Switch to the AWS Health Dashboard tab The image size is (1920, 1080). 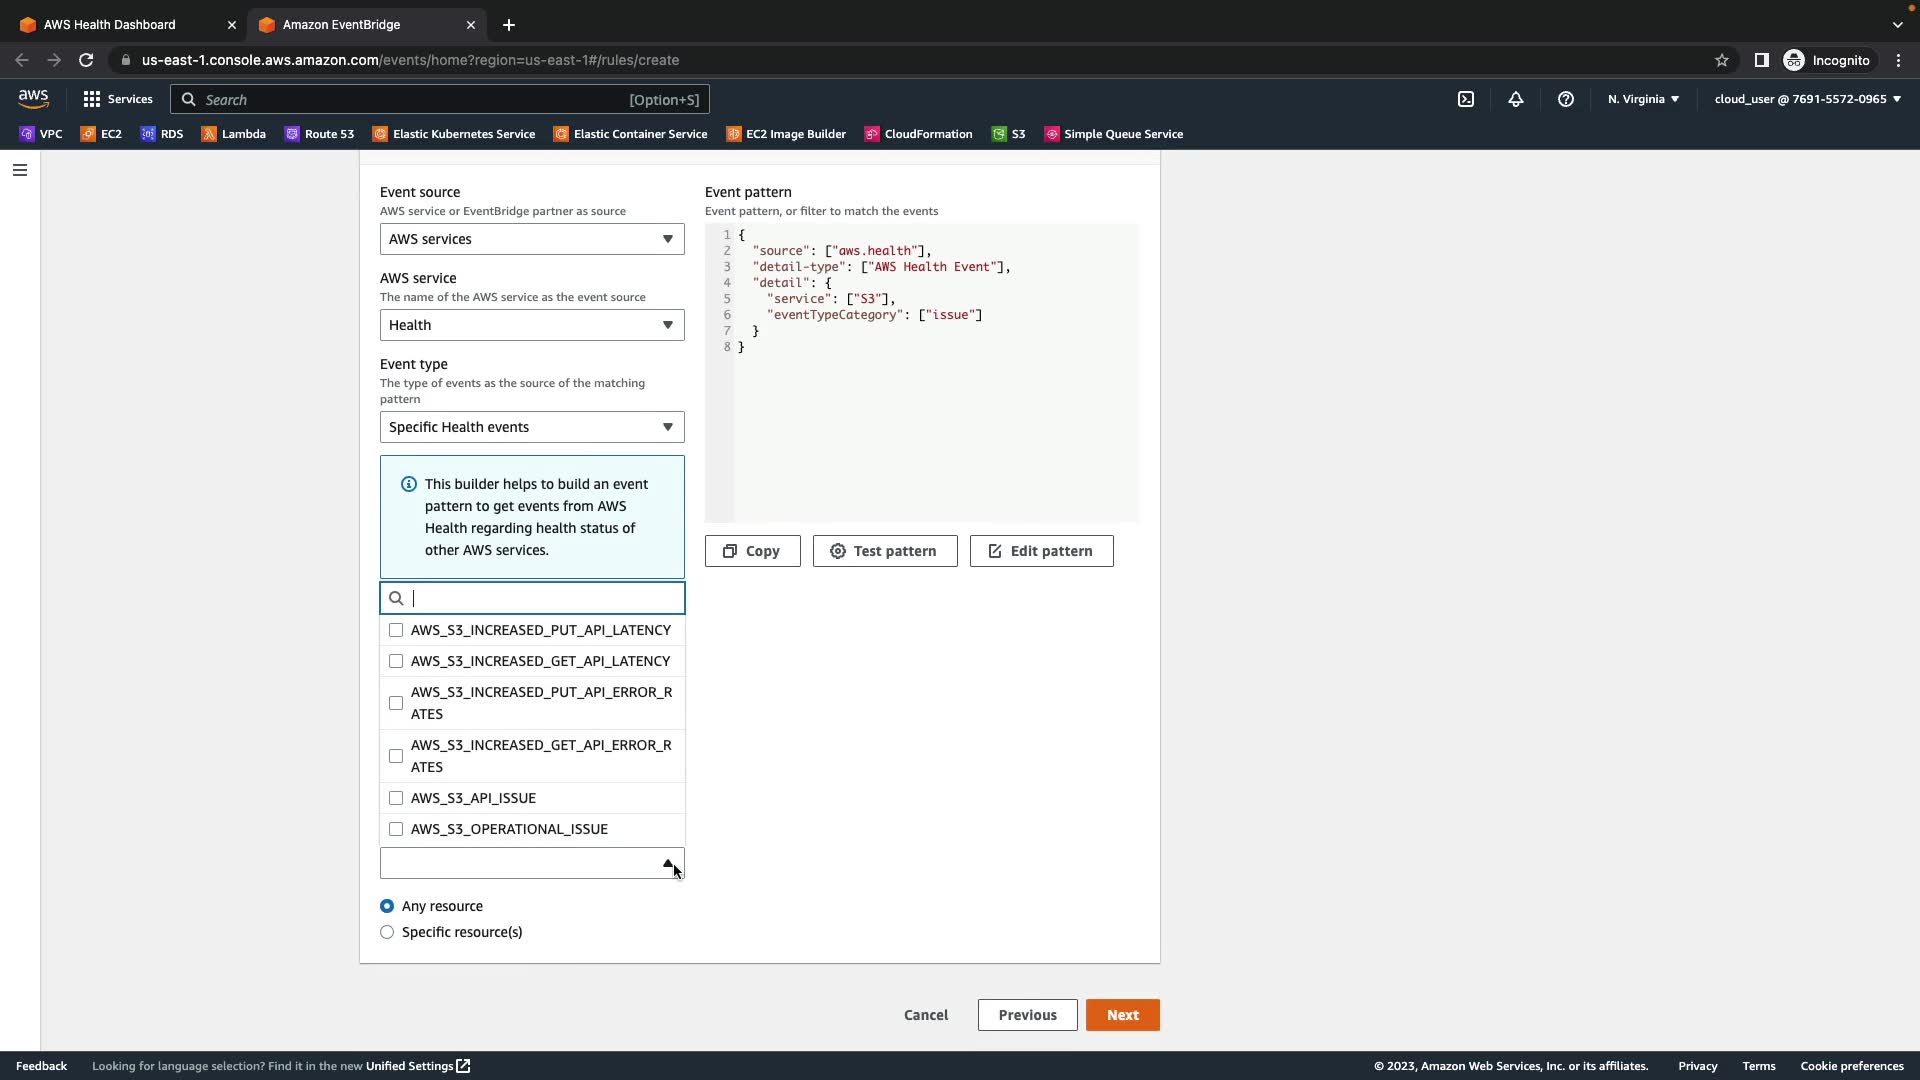click(110, 24)
